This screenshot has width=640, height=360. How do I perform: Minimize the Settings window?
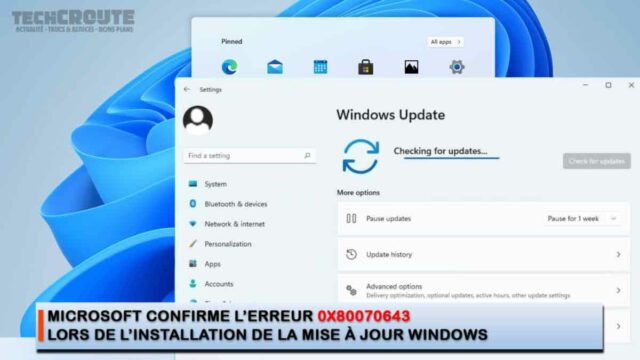585,85
